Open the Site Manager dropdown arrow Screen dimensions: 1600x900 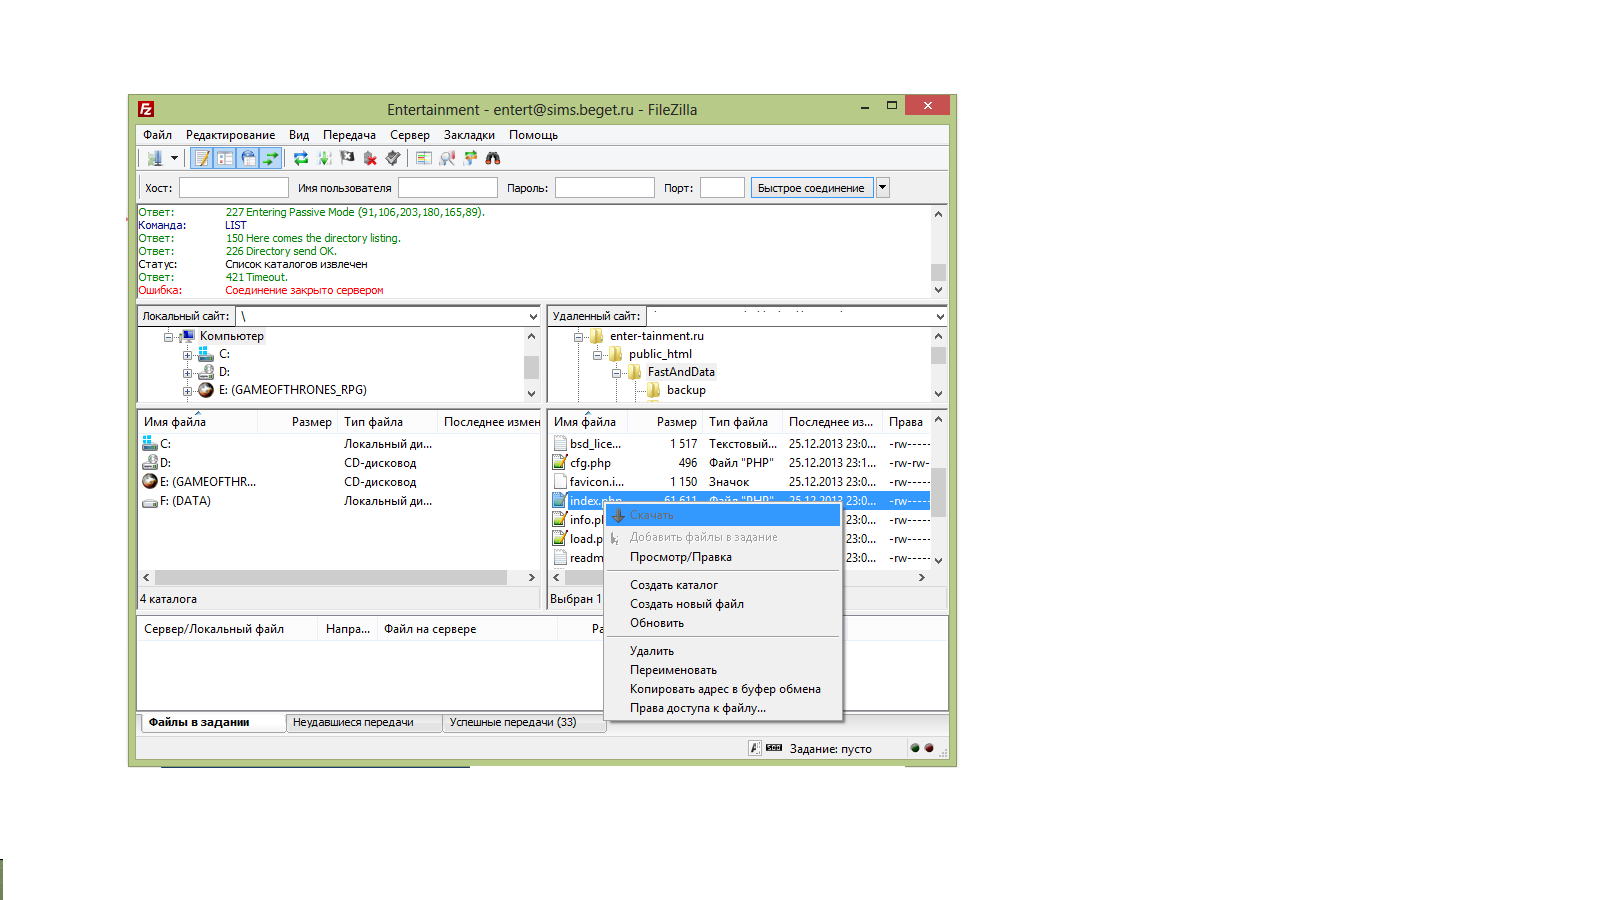point(174,158)
